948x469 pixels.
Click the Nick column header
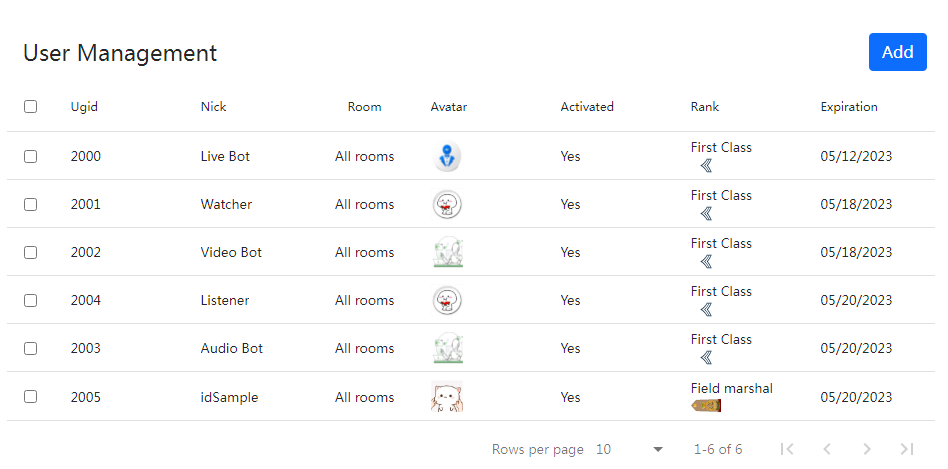point(213,106)
